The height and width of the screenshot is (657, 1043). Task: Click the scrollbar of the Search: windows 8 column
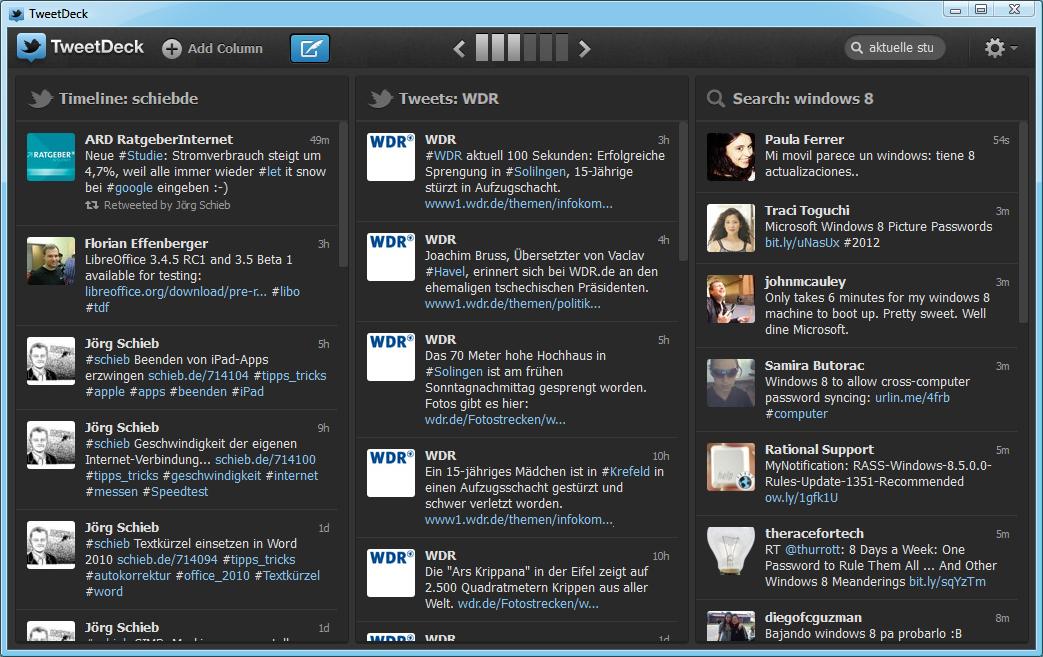click(1024, 223)
